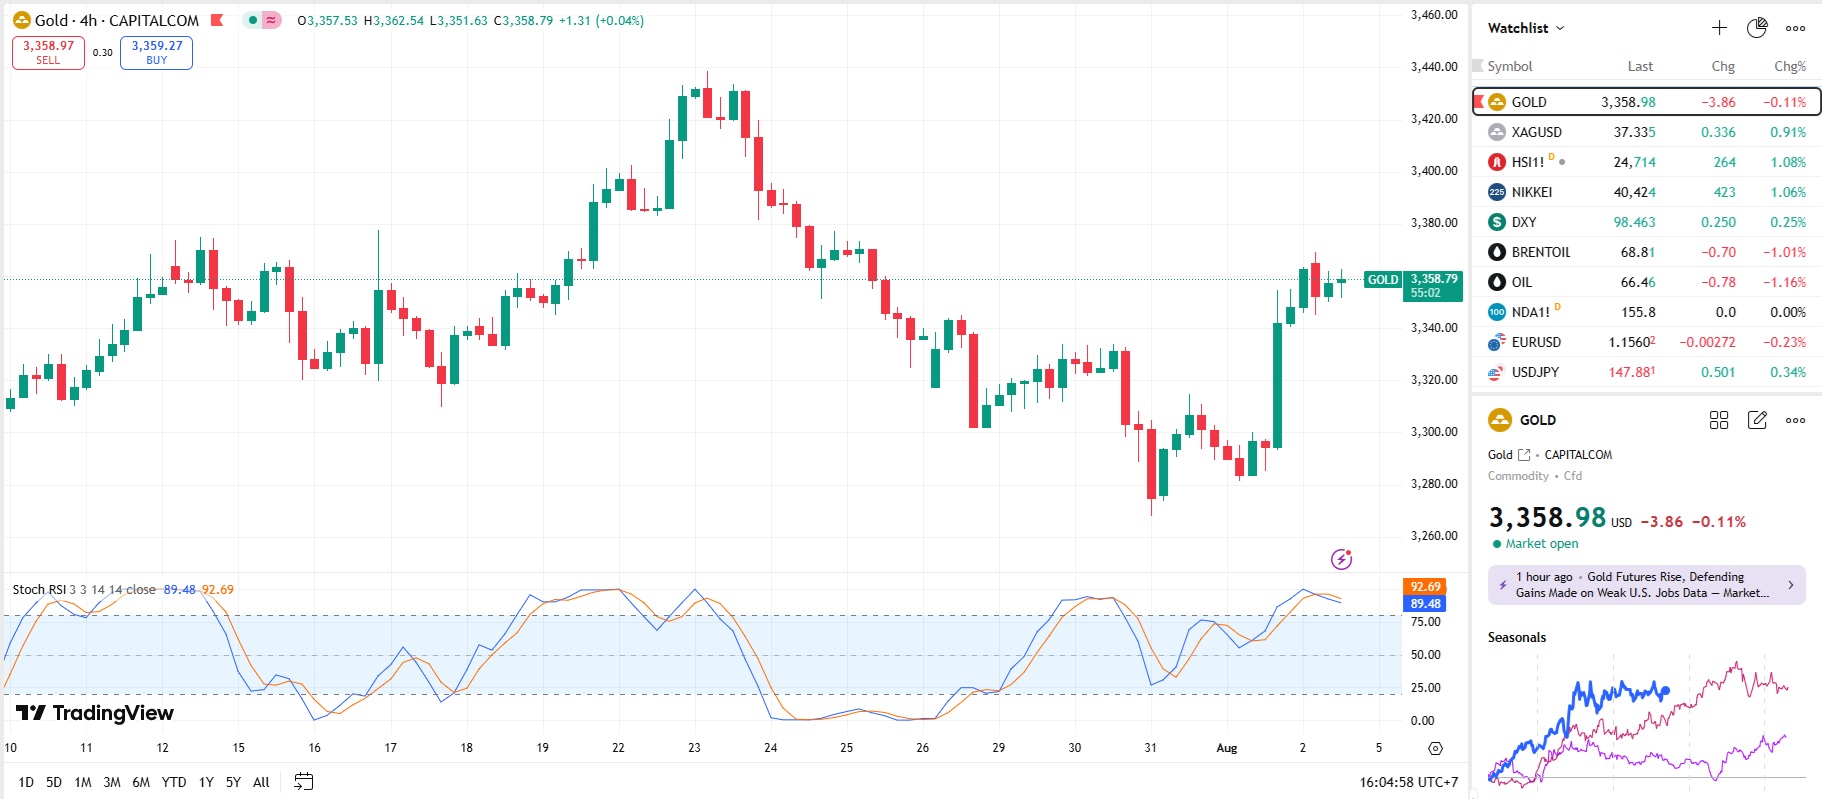The height and width of the screenshot is (799, 1822).
Task: Open the GOLD details three-dots menu
Action: [x=1795, y=420]
